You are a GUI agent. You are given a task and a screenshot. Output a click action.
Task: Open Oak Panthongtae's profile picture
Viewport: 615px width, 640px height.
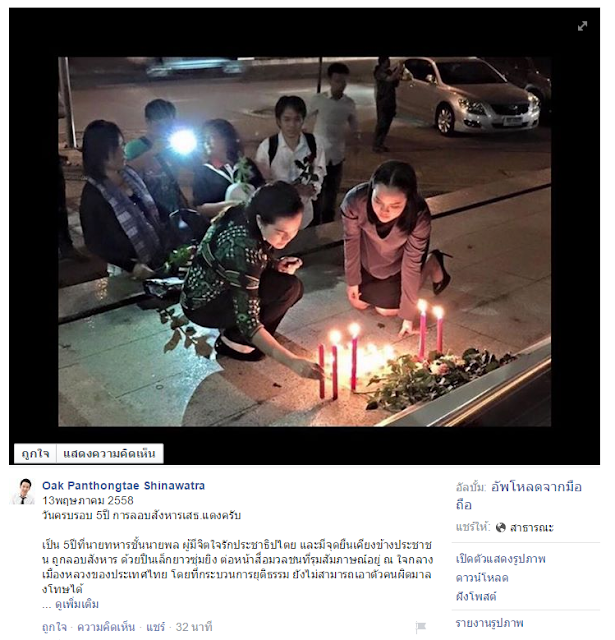[22, 491]
